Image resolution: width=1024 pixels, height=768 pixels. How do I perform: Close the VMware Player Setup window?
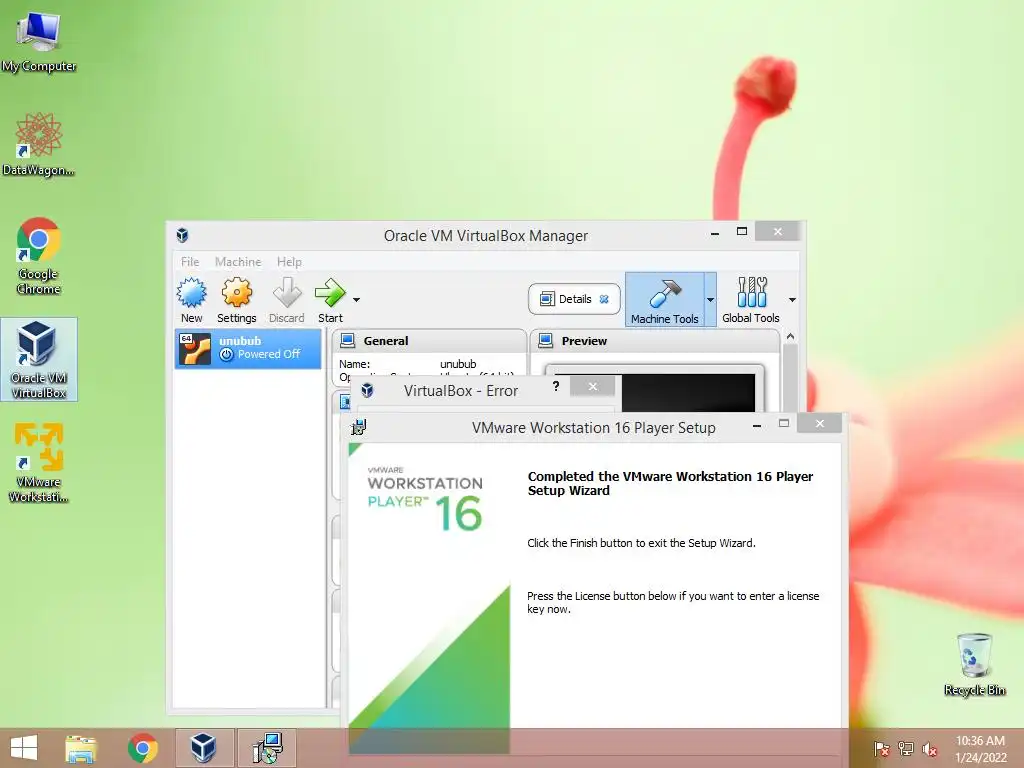tap(820, 423)
